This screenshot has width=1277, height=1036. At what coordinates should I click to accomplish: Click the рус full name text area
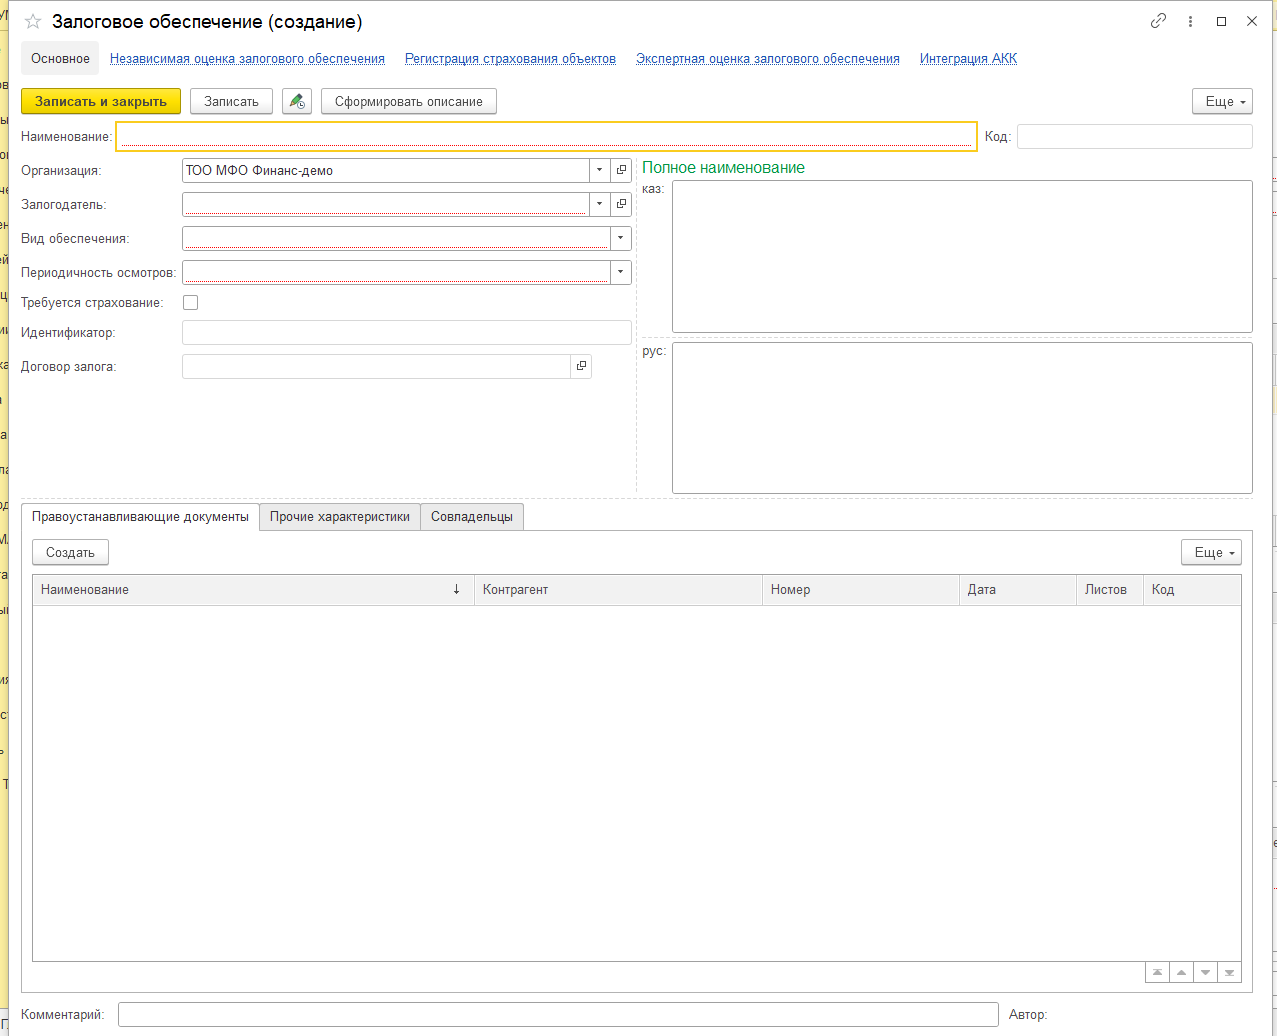(962, 418)
